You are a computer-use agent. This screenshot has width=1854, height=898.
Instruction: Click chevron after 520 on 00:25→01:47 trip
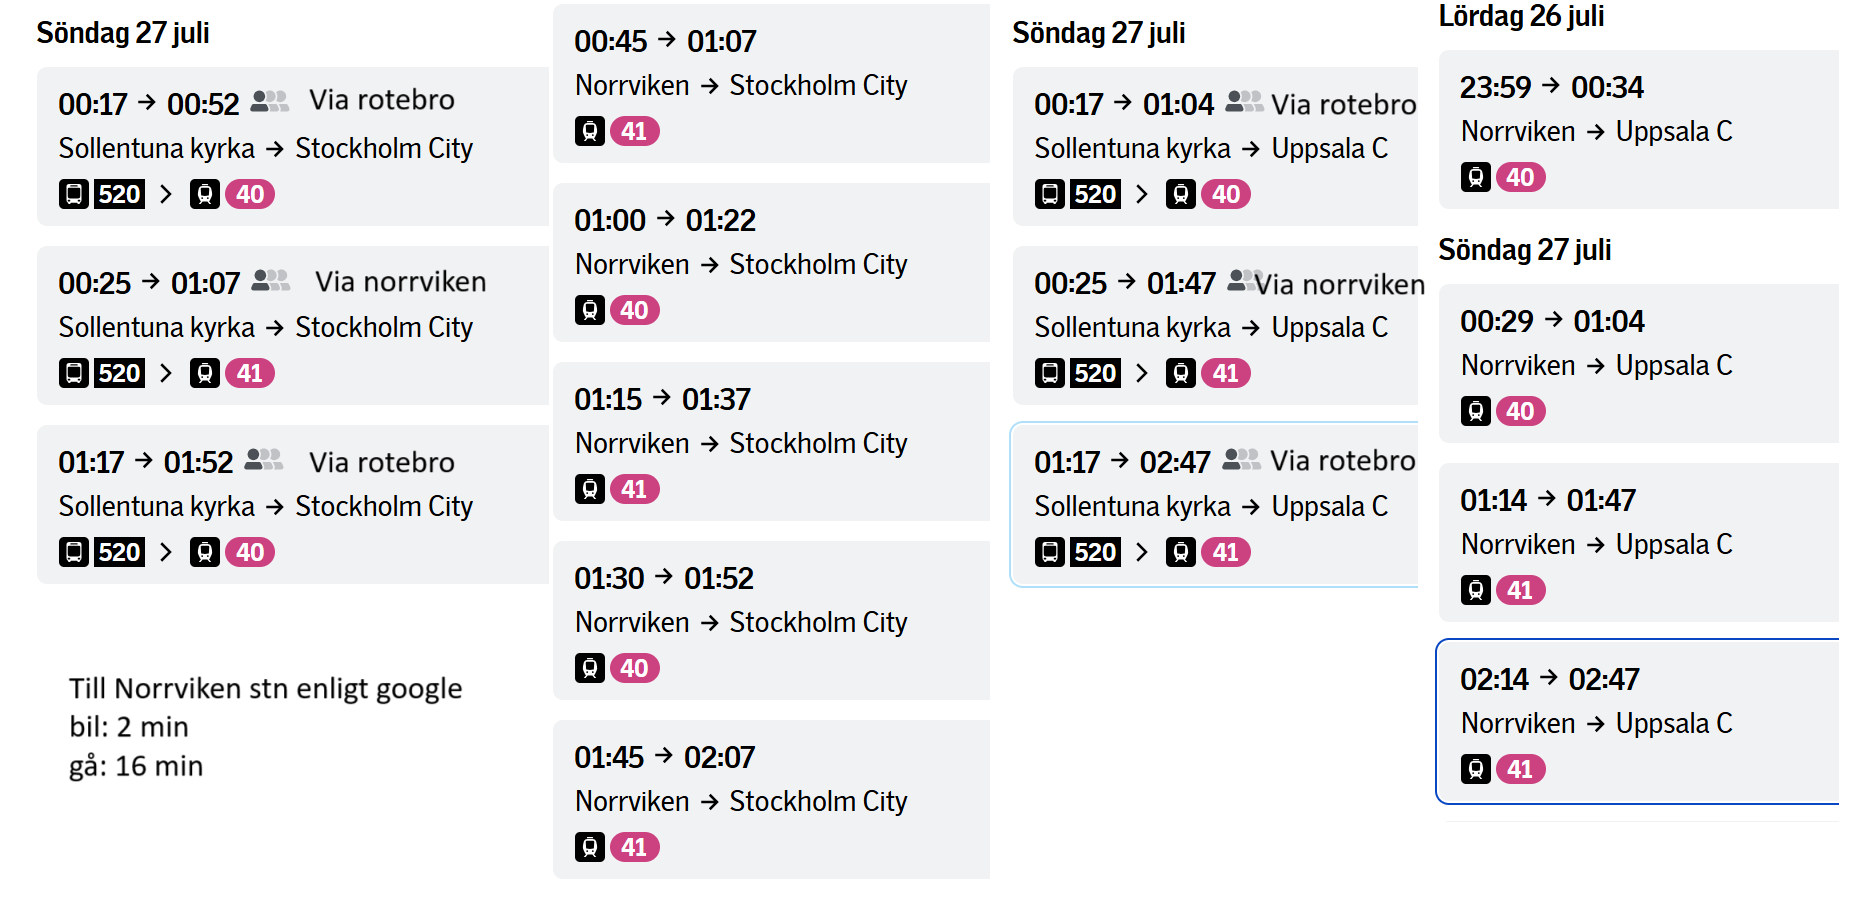1142,373
